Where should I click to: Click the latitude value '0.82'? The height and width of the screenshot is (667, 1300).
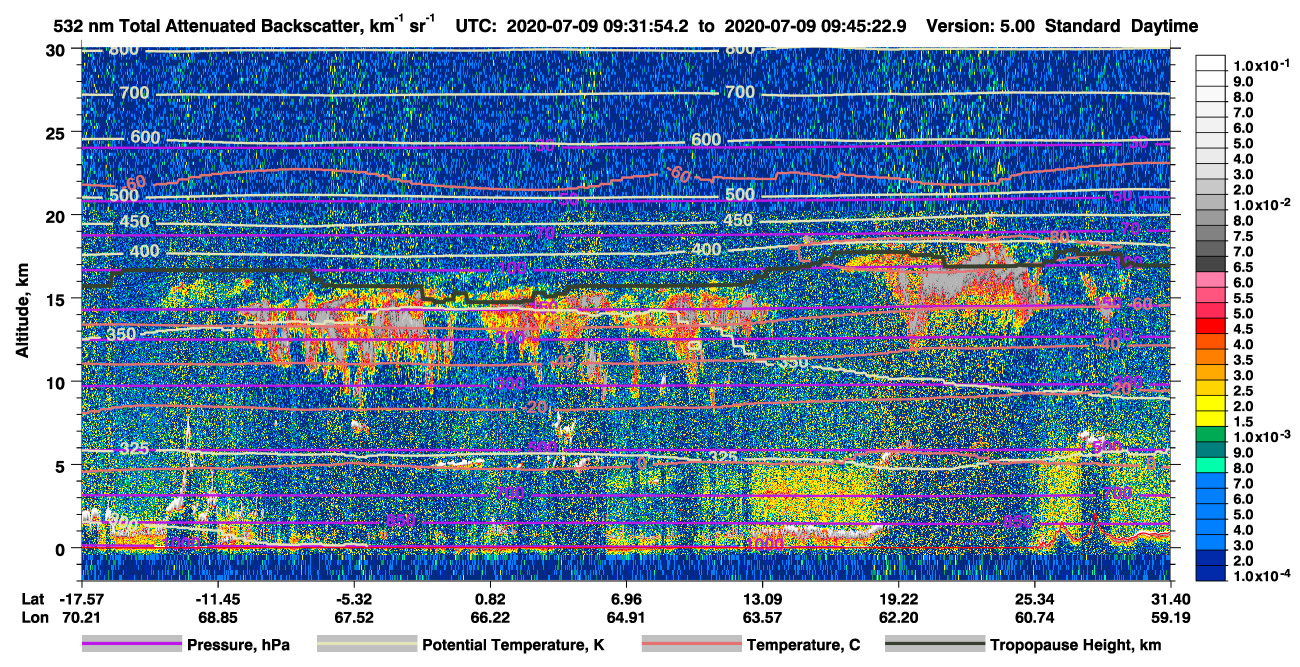click(x=490, y=598)
